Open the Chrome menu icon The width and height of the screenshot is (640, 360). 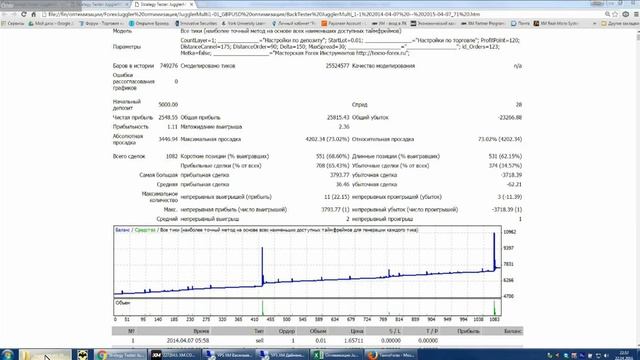pos(636,14)
